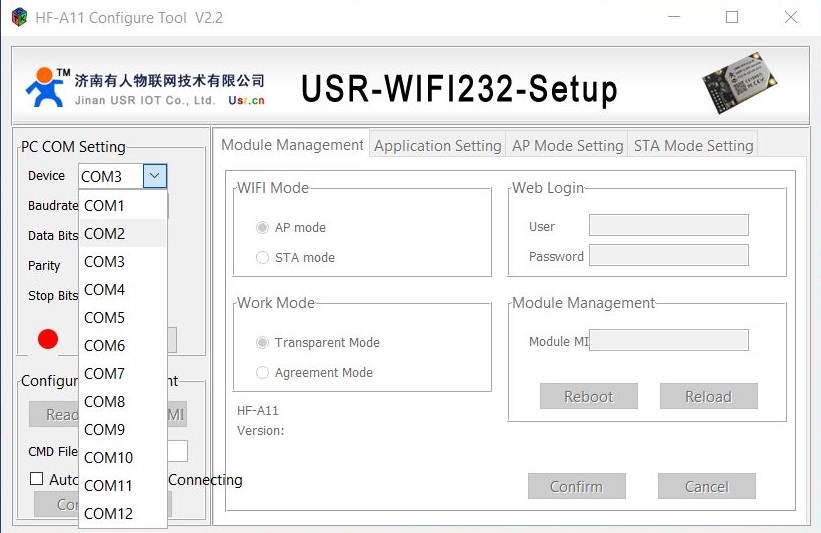This screenshot has height=533, width=821.
Task: Click the Module MID input field
Action: click(669, 340)
